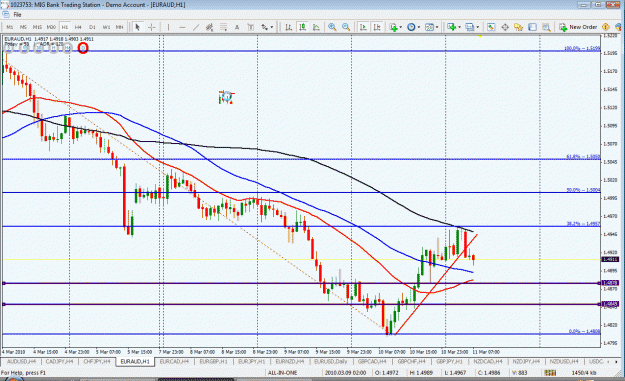Select the equidistant channel tool
625x381 pixels.
click(x=209, y=27)
